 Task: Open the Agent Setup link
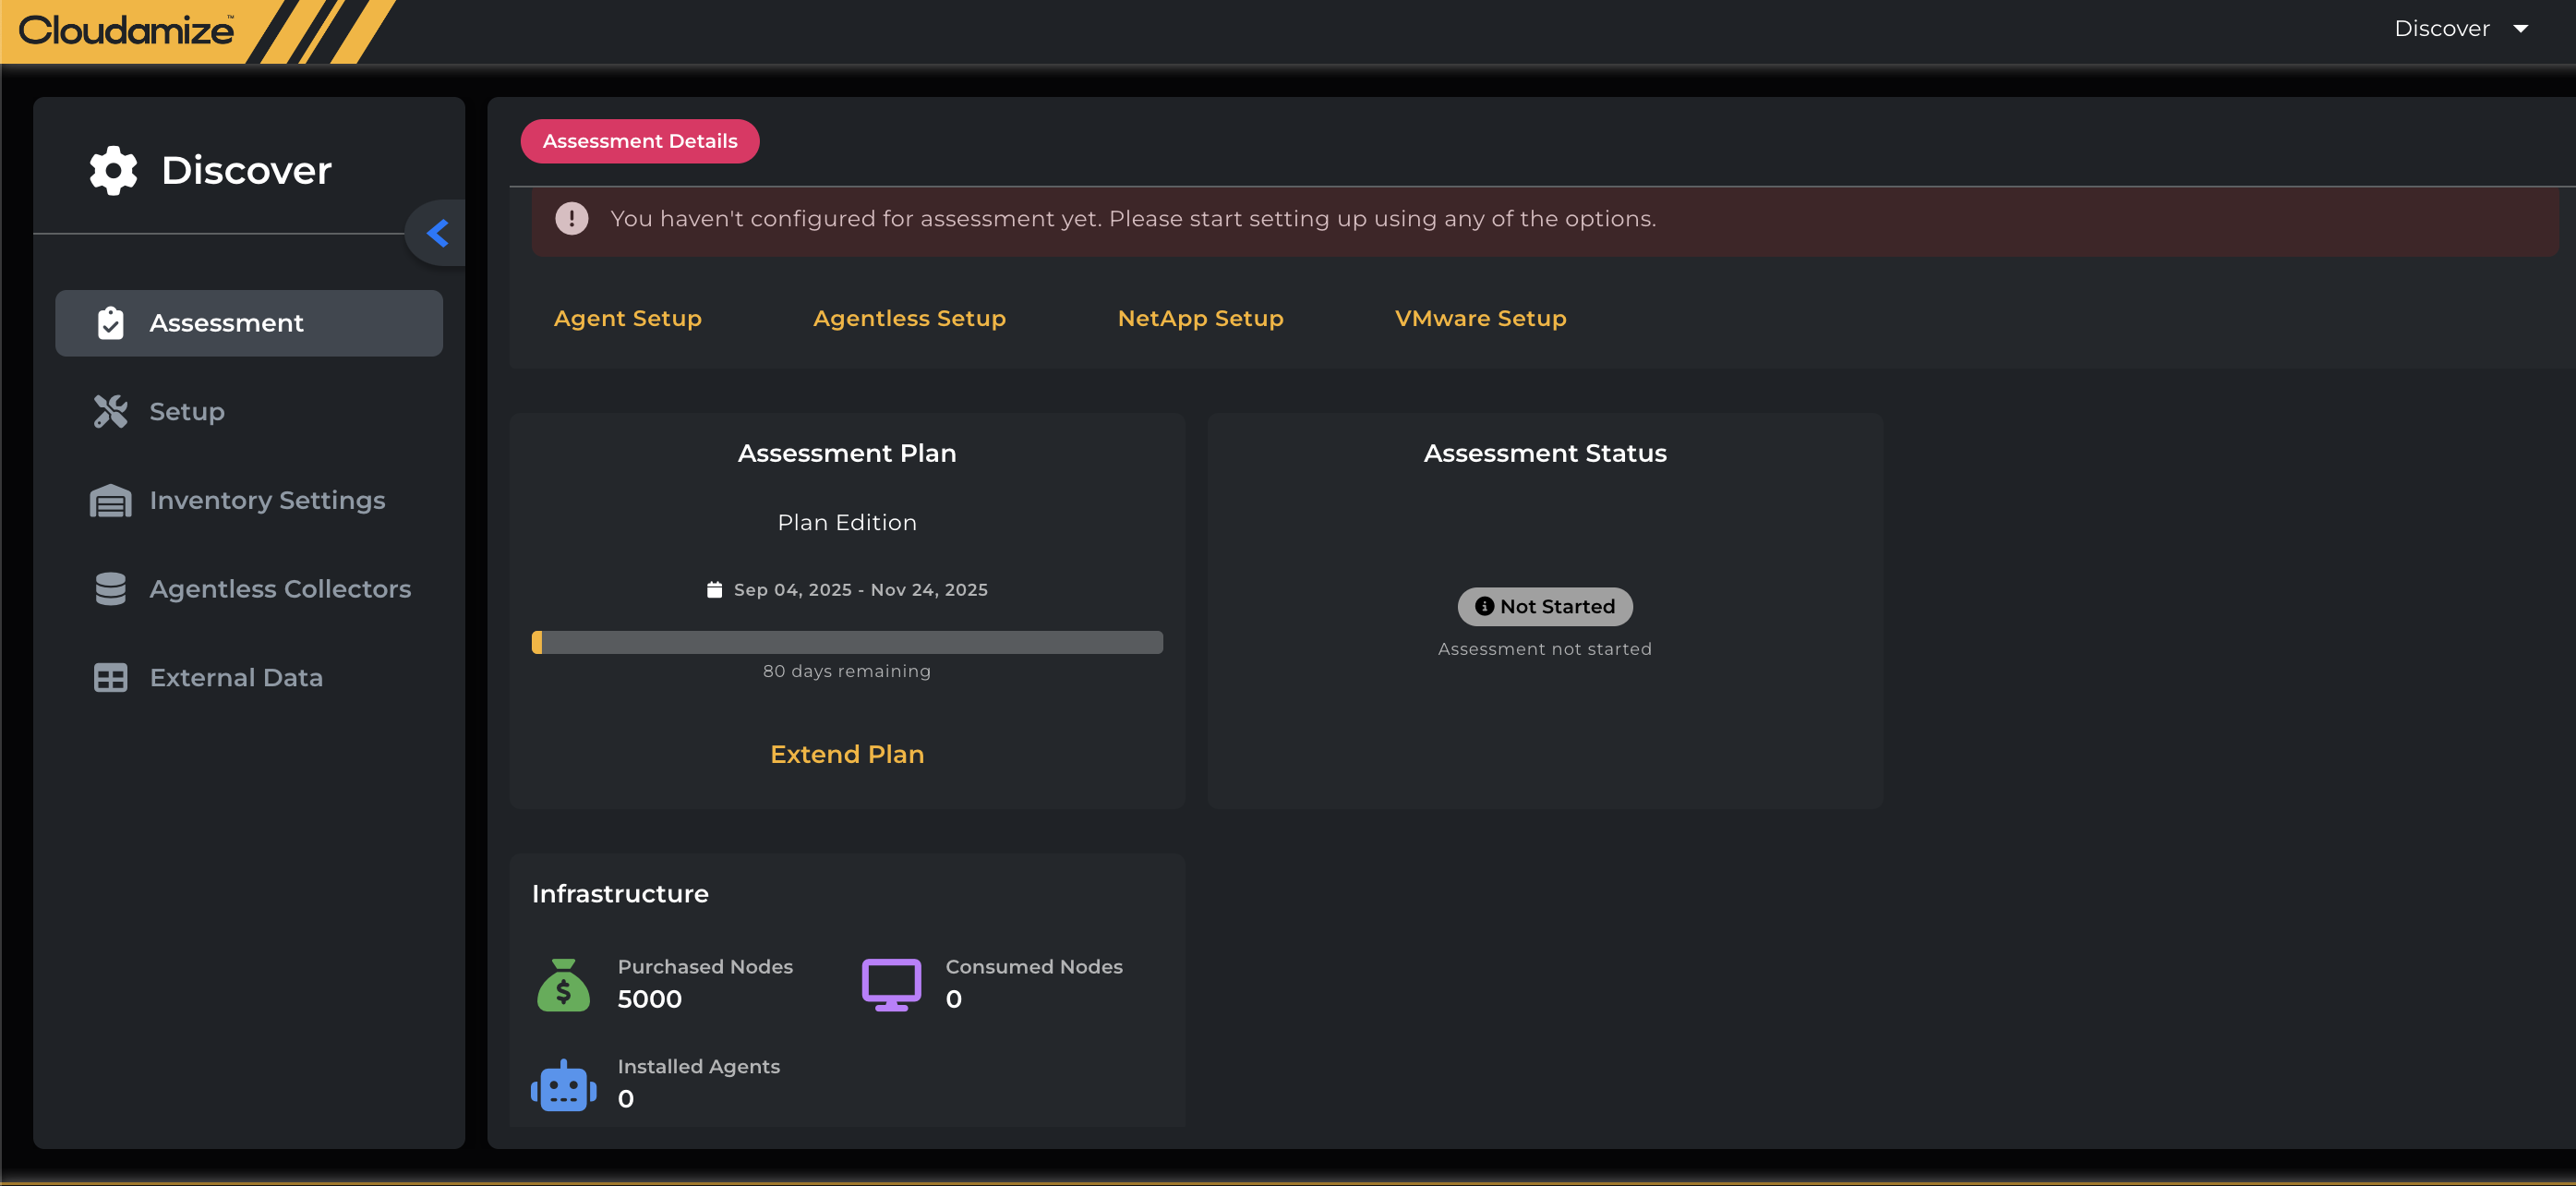627,318
